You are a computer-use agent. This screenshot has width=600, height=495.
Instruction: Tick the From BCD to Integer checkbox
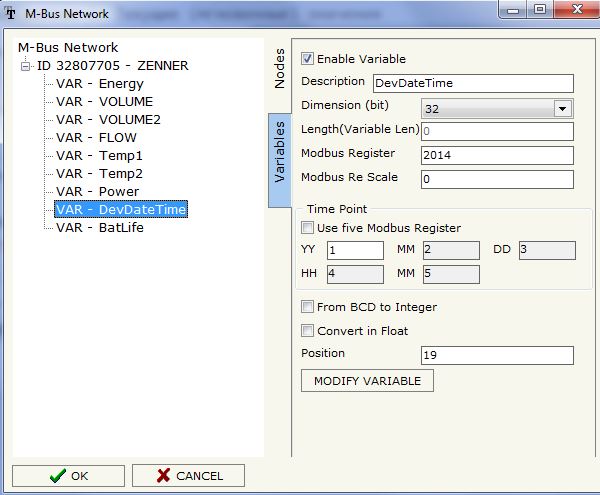tap(307, 307)
